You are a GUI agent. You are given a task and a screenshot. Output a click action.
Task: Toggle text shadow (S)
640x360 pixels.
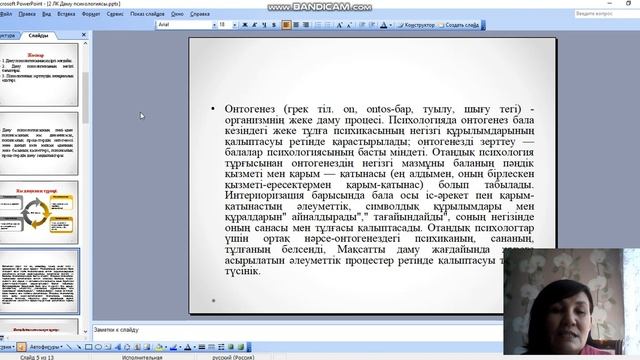[274, 25]
